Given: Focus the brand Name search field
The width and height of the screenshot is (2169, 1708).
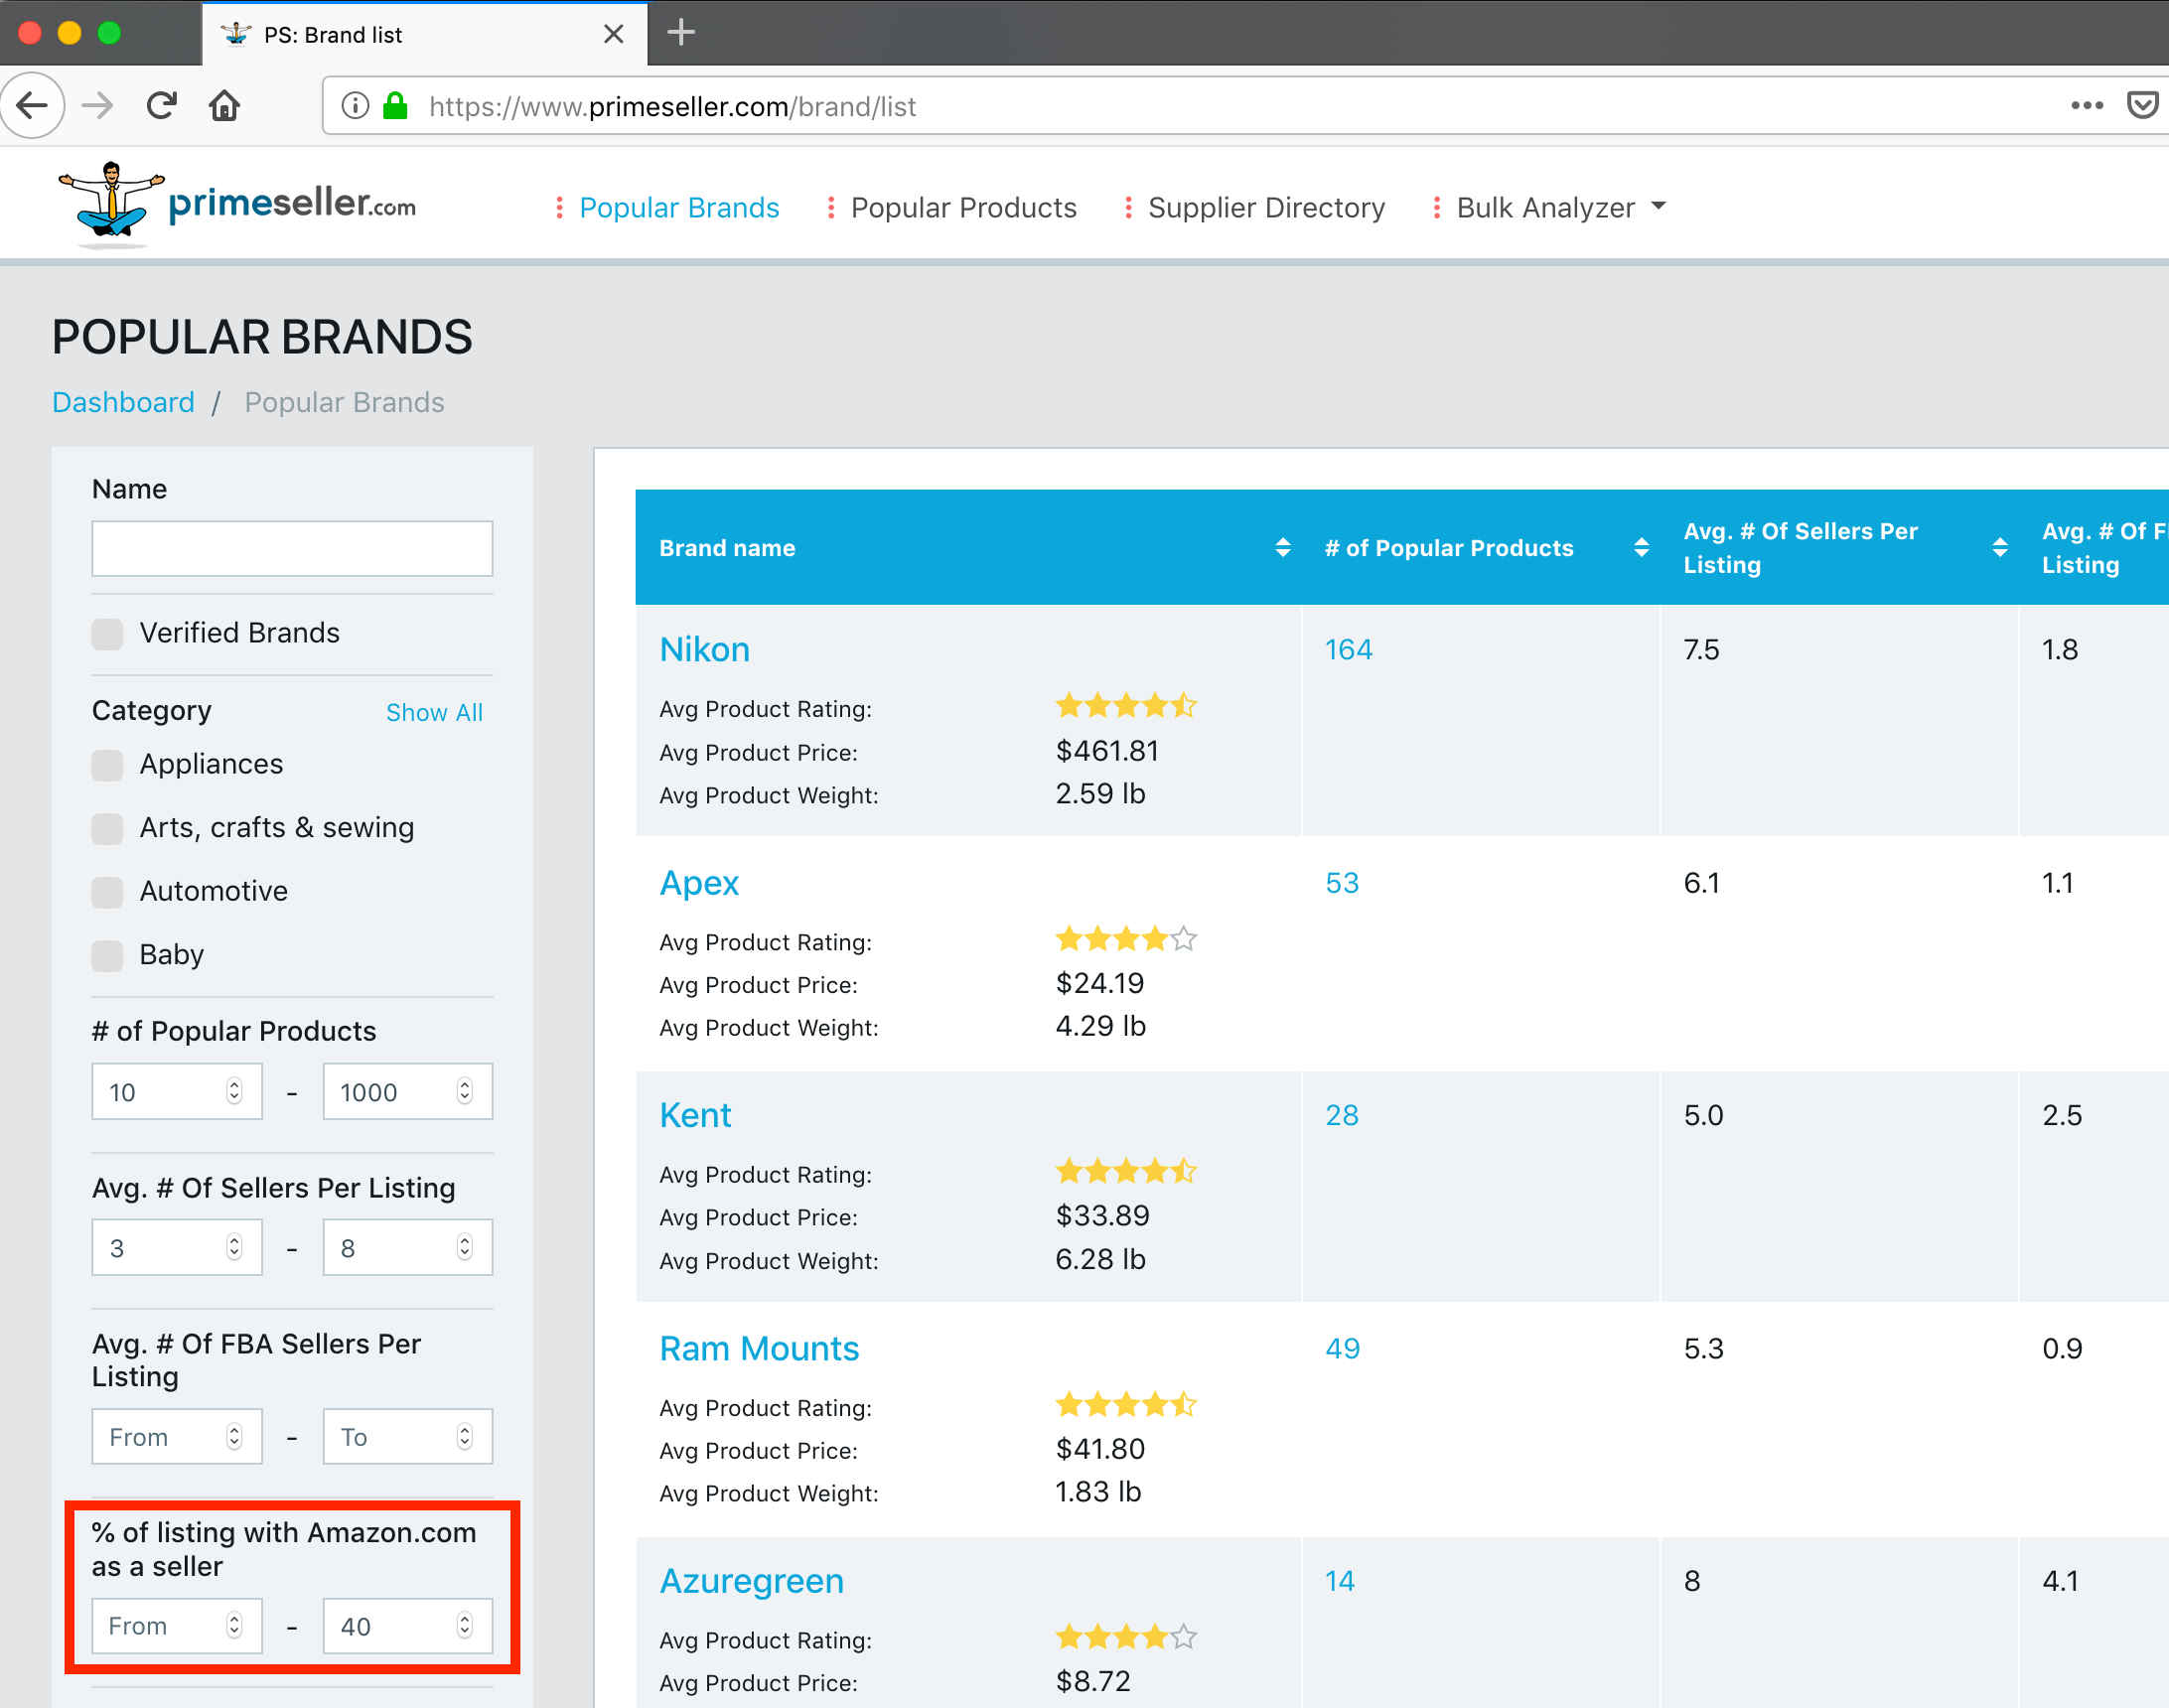Looking at the screenshot, I should [x=292, y=548].
